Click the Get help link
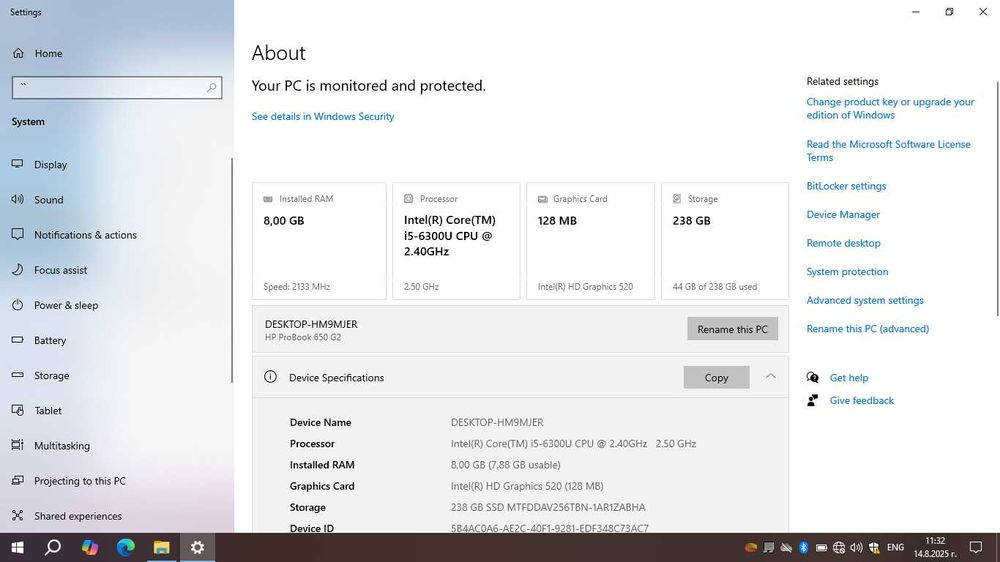 [x=848, y=378]
